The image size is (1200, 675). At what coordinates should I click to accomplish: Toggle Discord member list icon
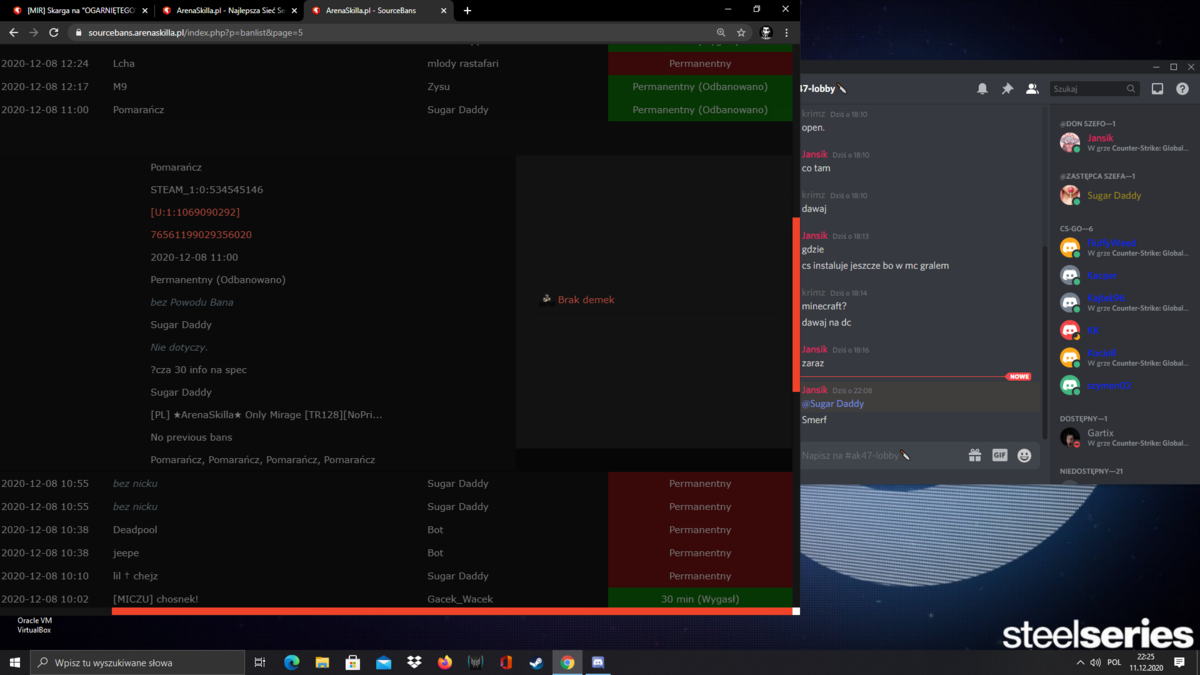(1032, 89)
